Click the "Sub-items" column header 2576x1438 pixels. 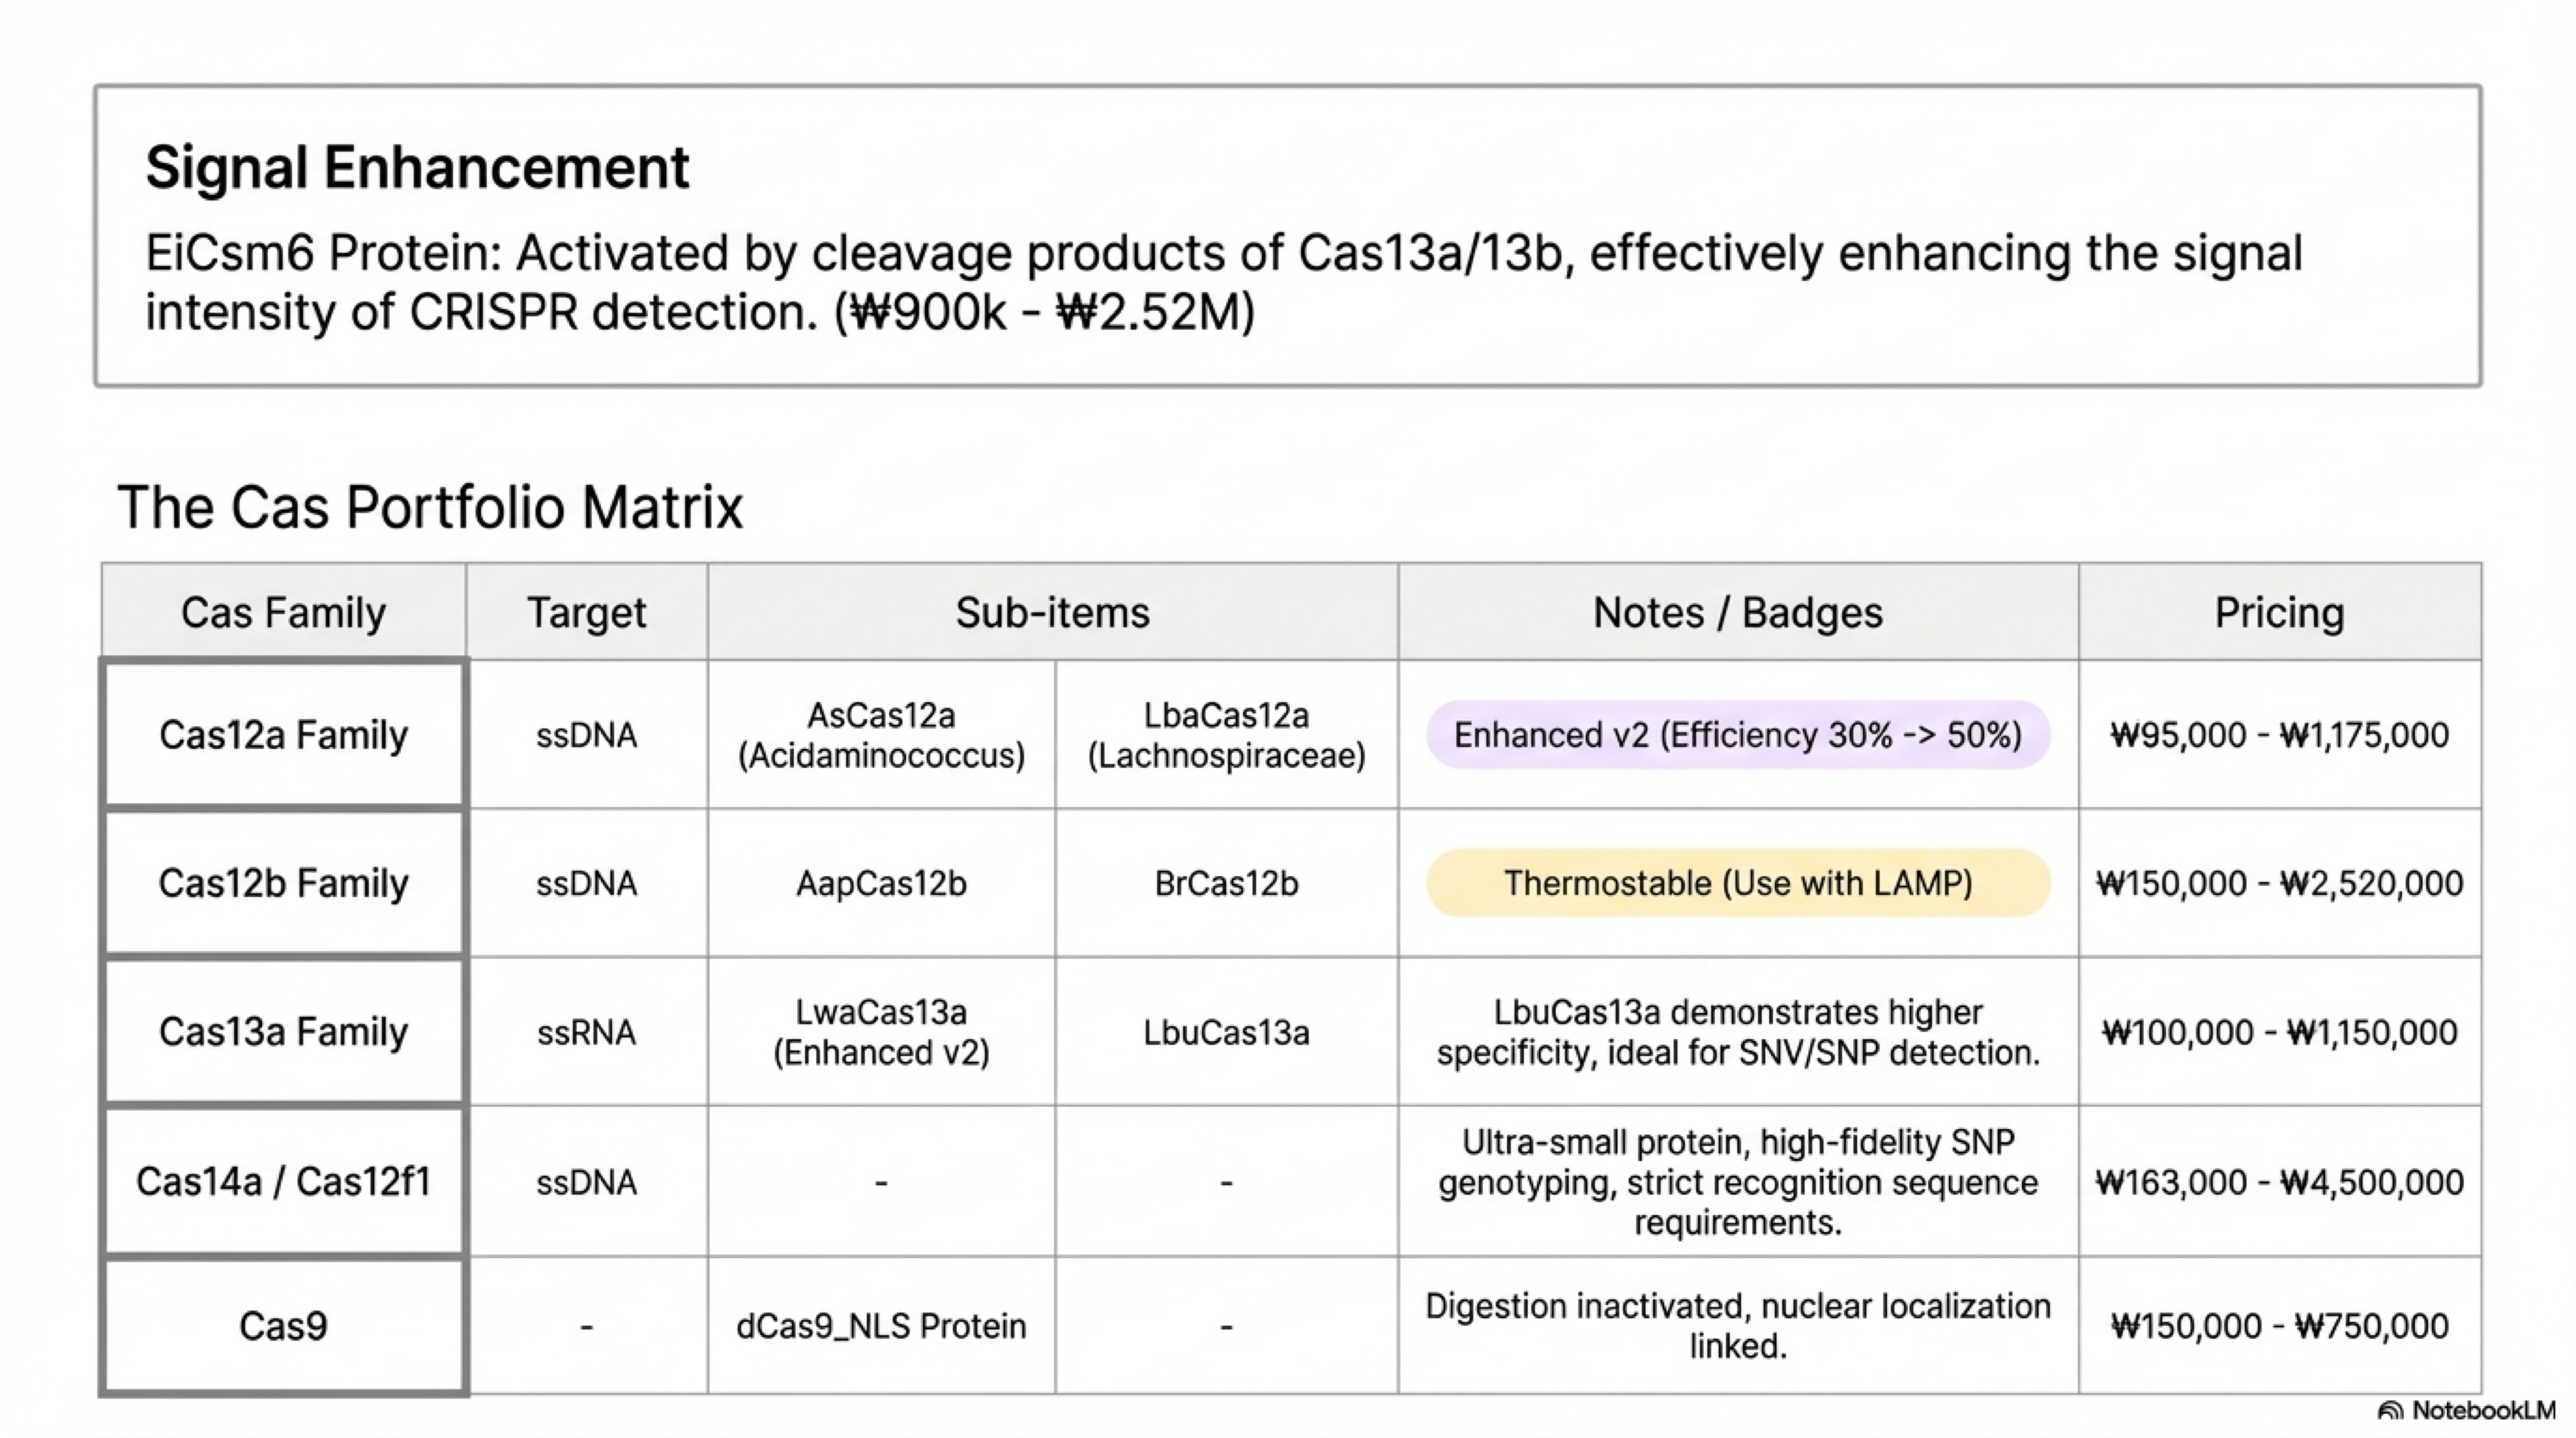coord(1053,612)
